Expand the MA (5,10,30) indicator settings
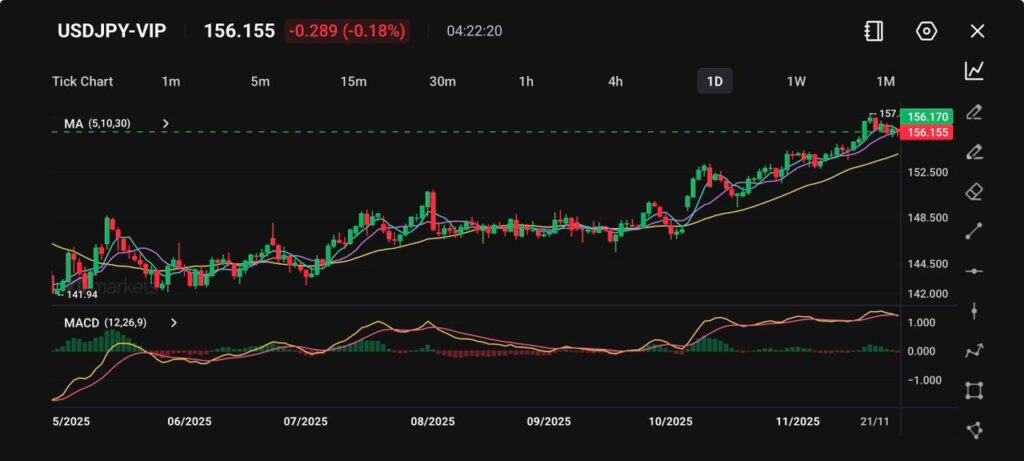 [x=166, y=124]
